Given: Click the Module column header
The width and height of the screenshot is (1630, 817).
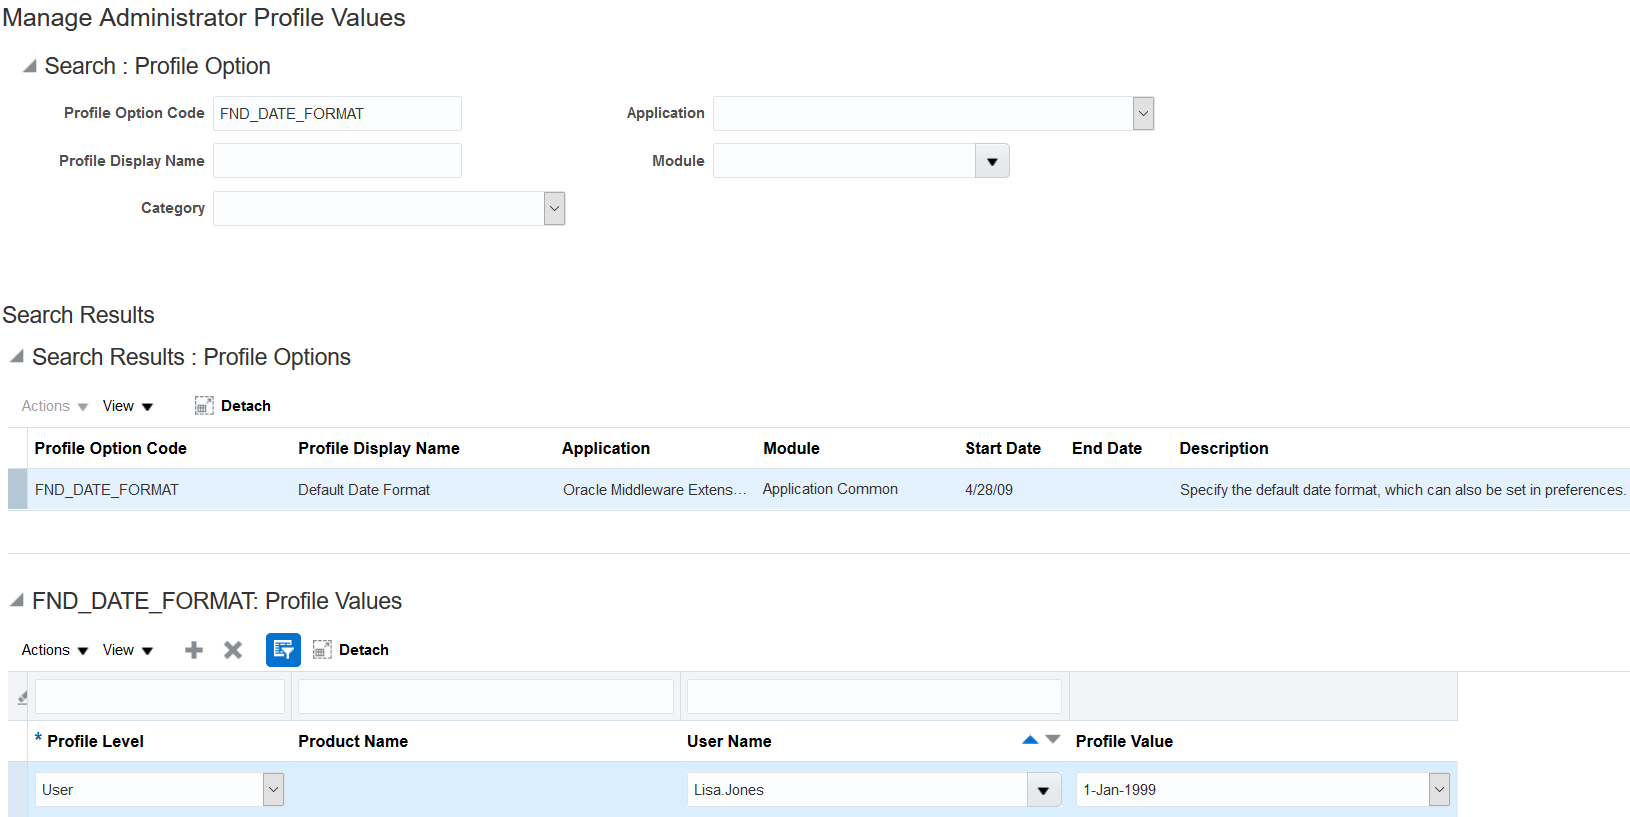Looking at the screenshot, I should pyautogui.click(x=791, y=448).
